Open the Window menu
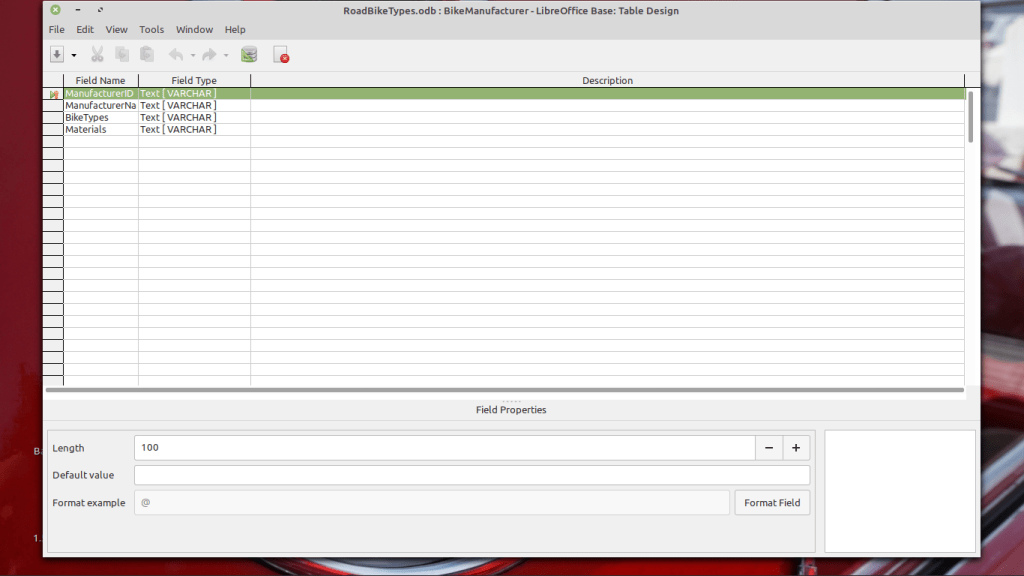 coord(194,30)
